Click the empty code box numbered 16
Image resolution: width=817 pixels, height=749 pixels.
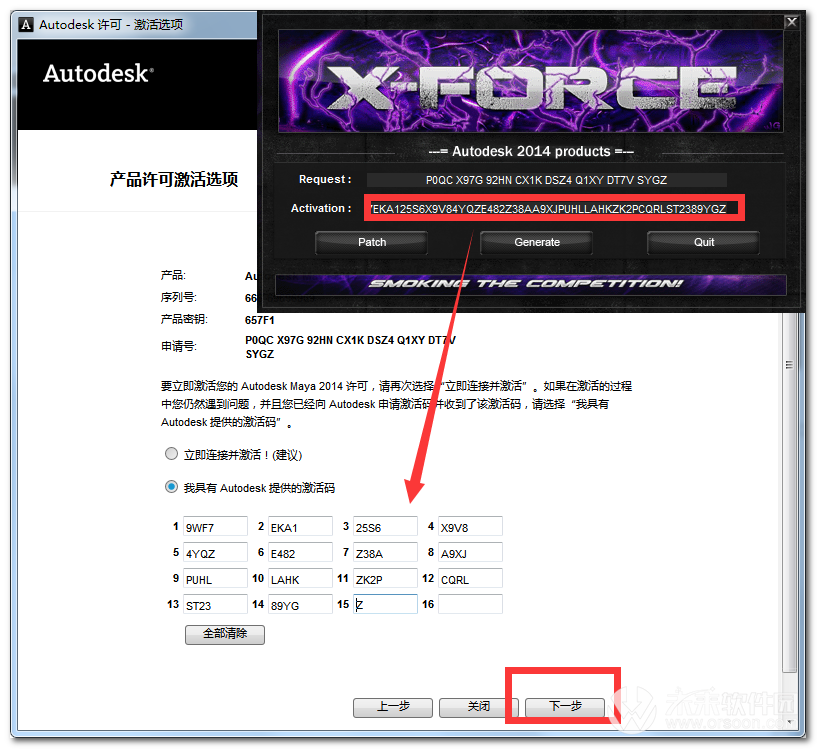click(470, 605)
